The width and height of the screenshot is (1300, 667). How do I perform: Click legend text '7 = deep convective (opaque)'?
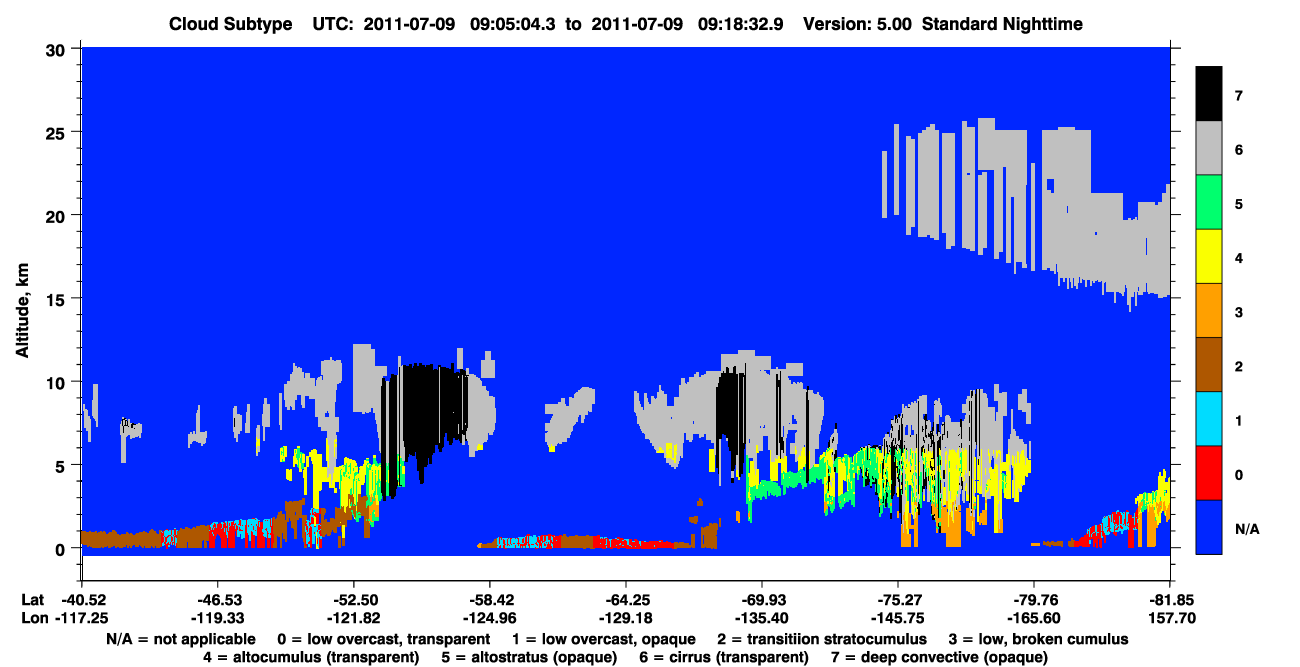pyautogui.click(x=939, y=658)
